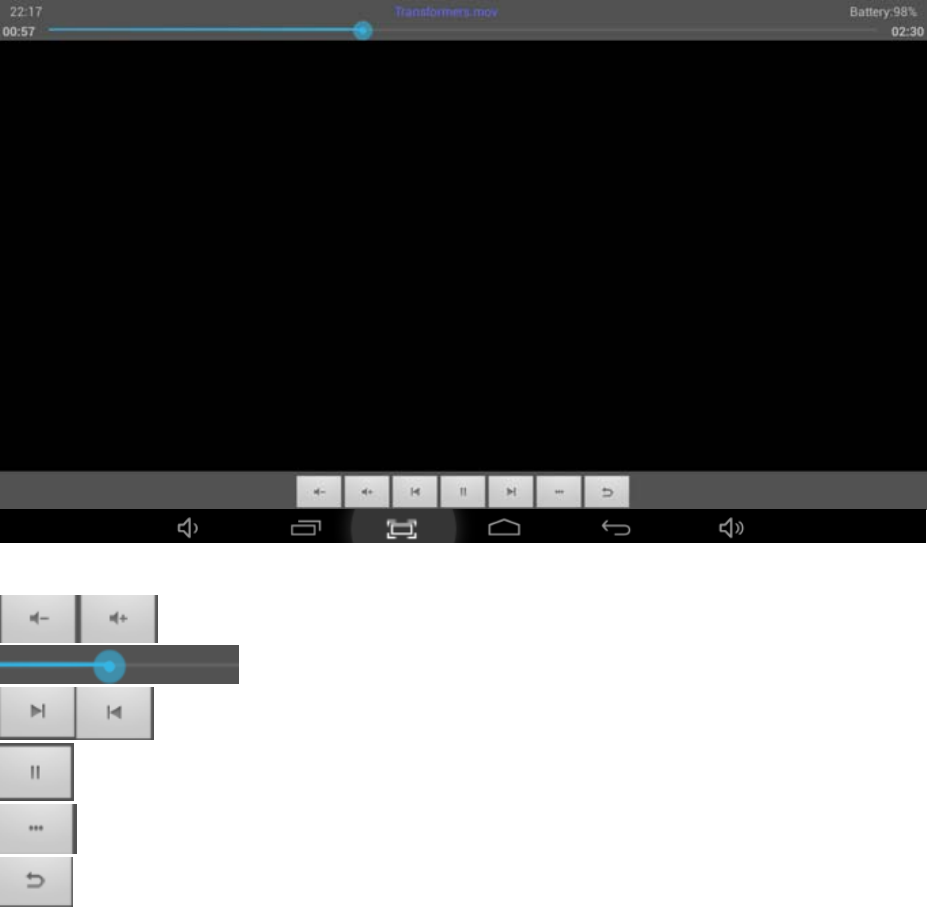
Task: Click the enlarged volume up button below player
Action: pyautogui.click(x=118, y=618)
